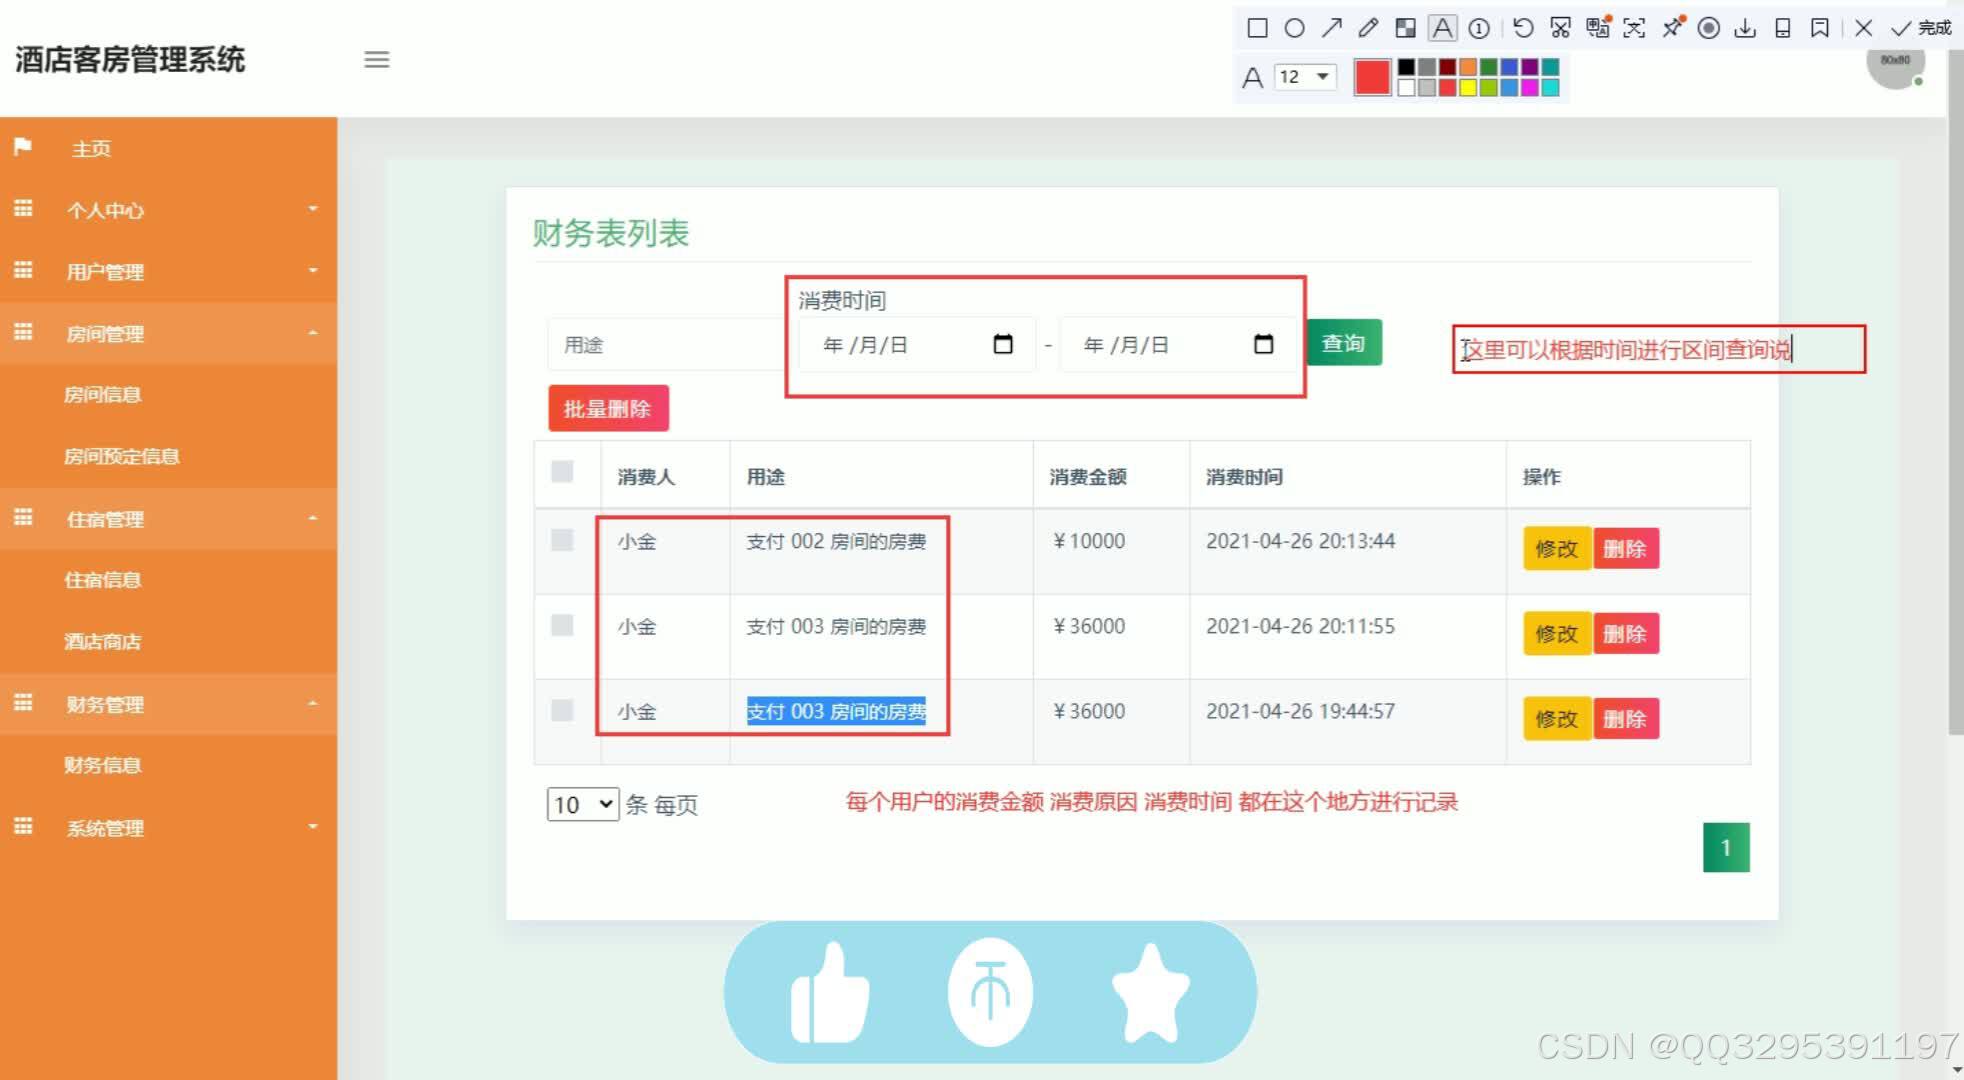Select the numbered step marker tool
The image size is (1964, 1080).
point(1479,28)
